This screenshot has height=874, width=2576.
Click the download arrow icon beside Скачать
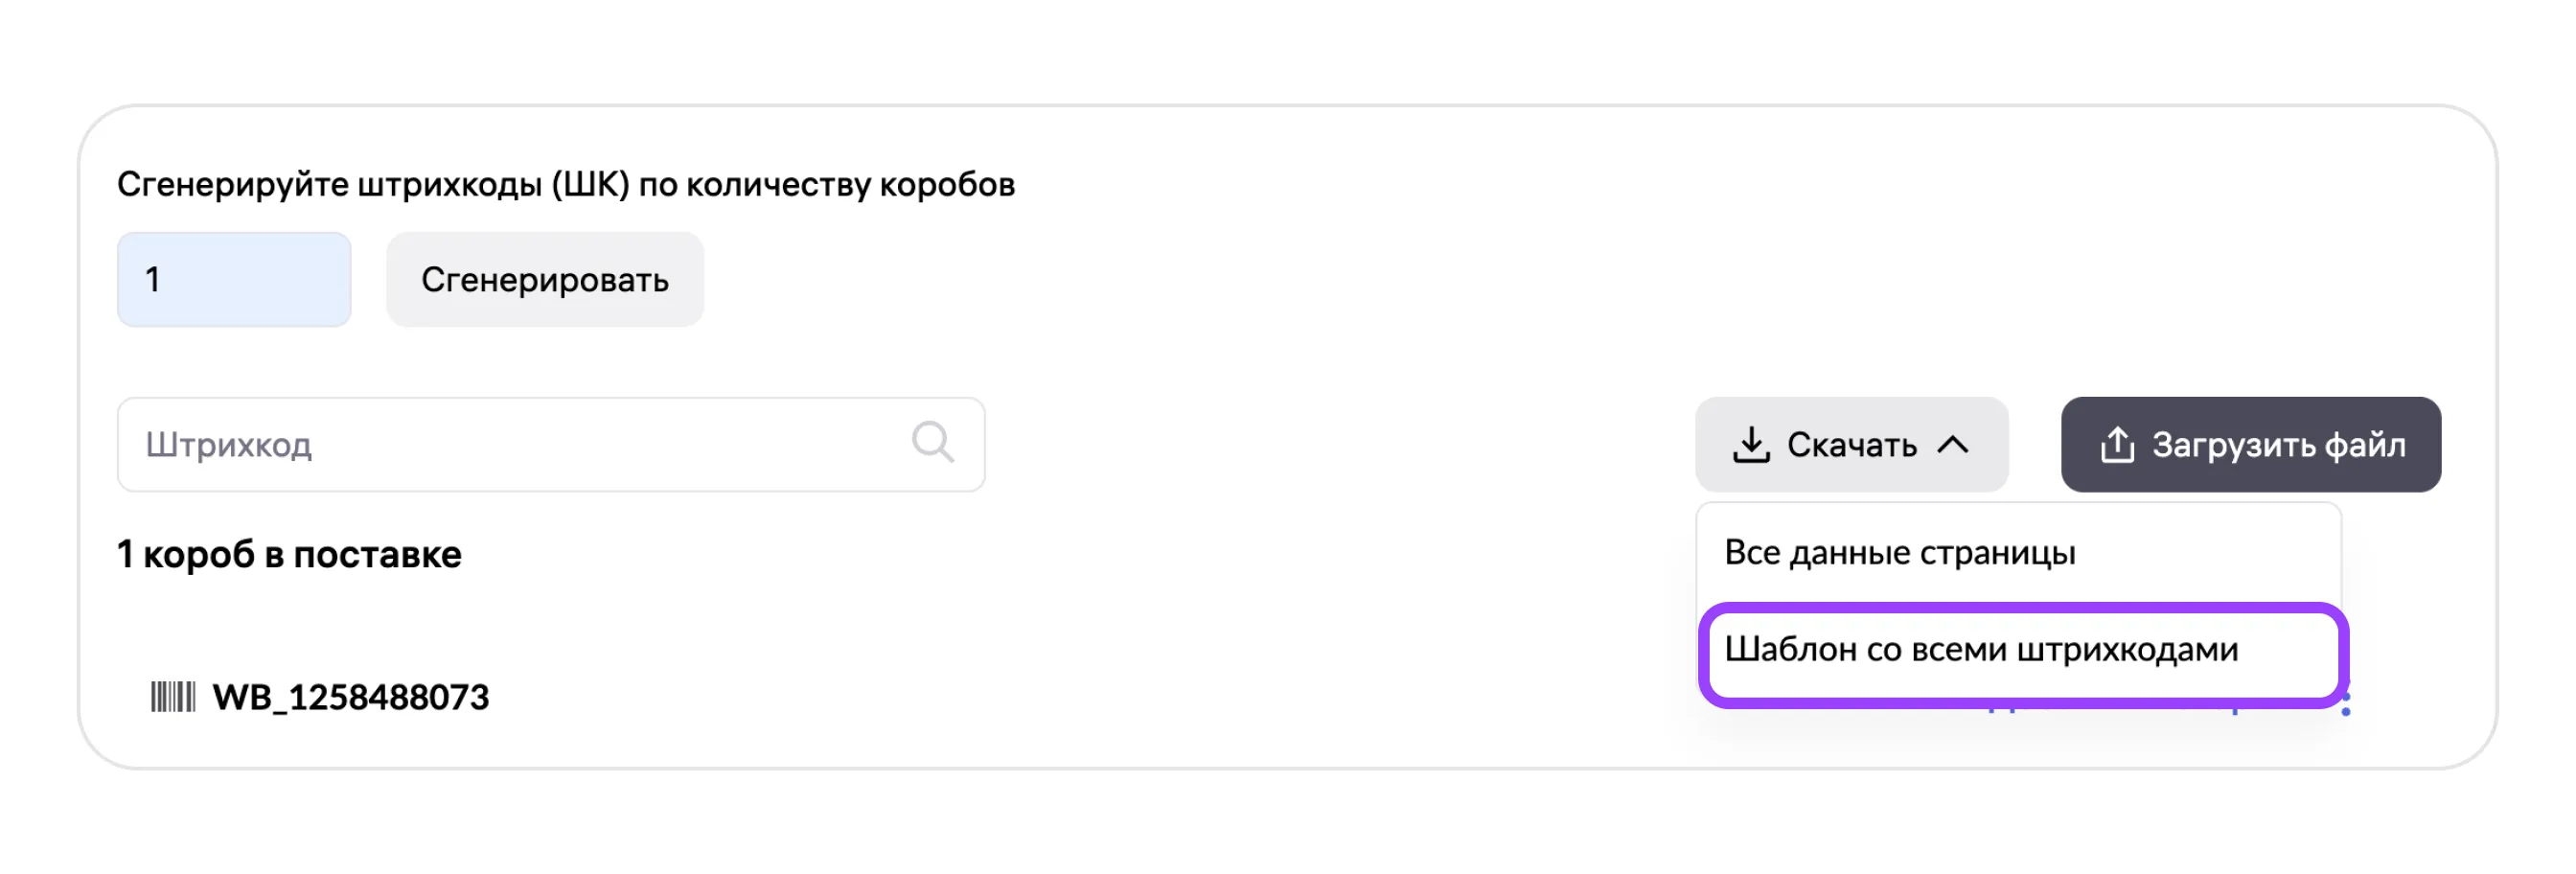(x=1750, y=445)
